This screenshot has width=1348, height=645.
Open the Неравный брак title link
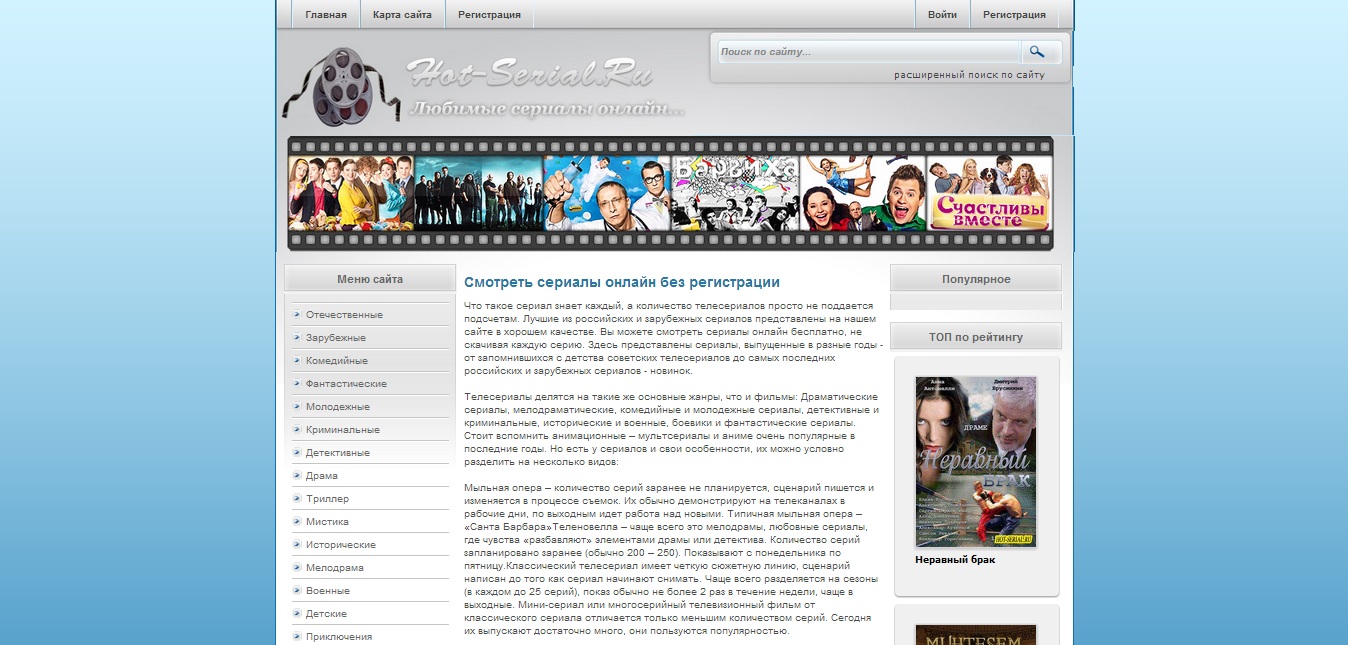tap(955, 560)
